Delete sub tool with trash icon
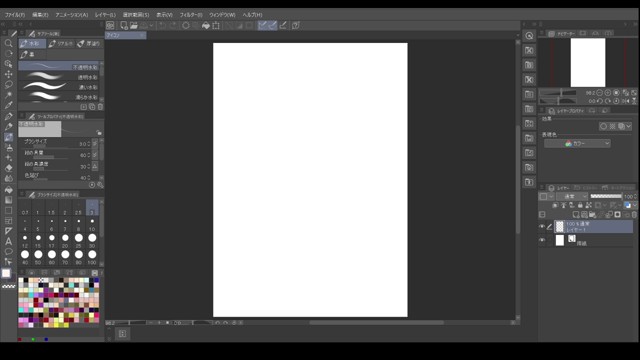The width and height of the screenshot is (640, 360). 100,107
